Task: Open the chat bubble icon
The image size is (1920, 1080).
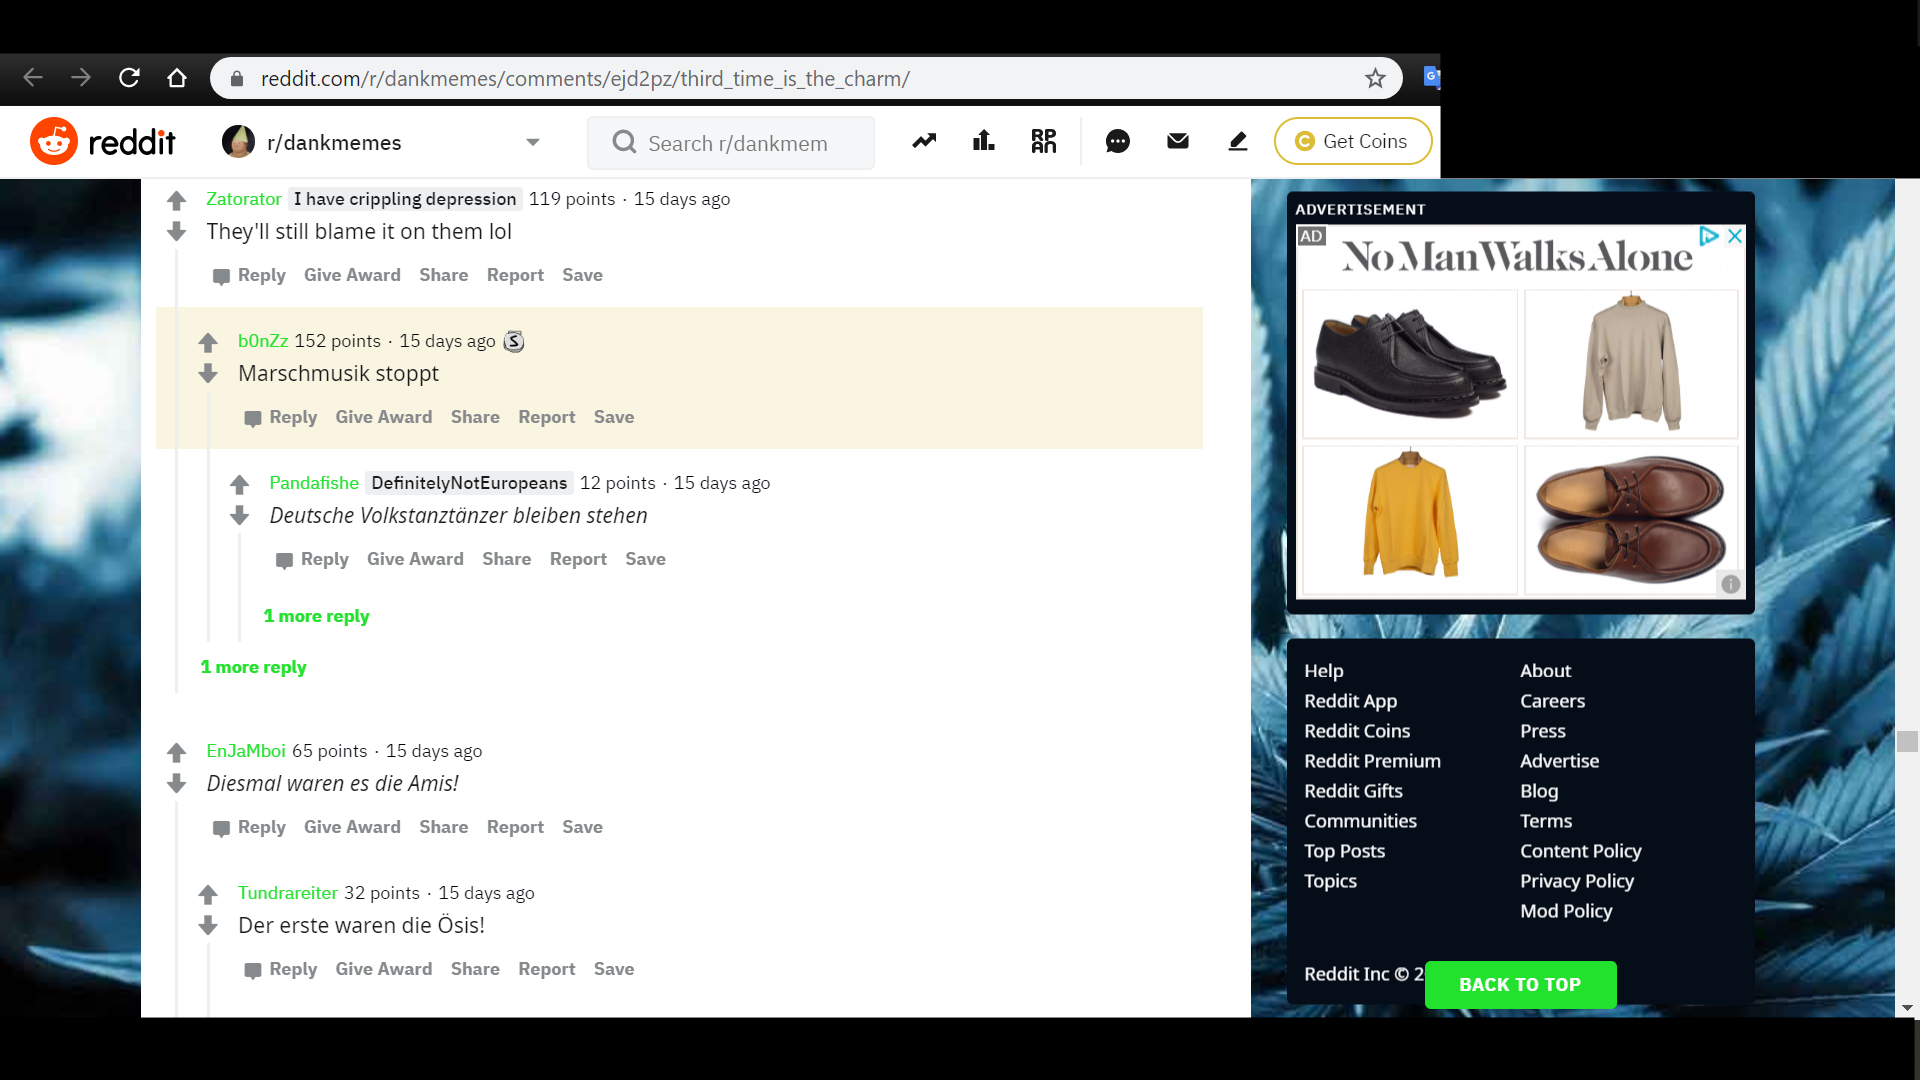Action: coord(1117,142)
